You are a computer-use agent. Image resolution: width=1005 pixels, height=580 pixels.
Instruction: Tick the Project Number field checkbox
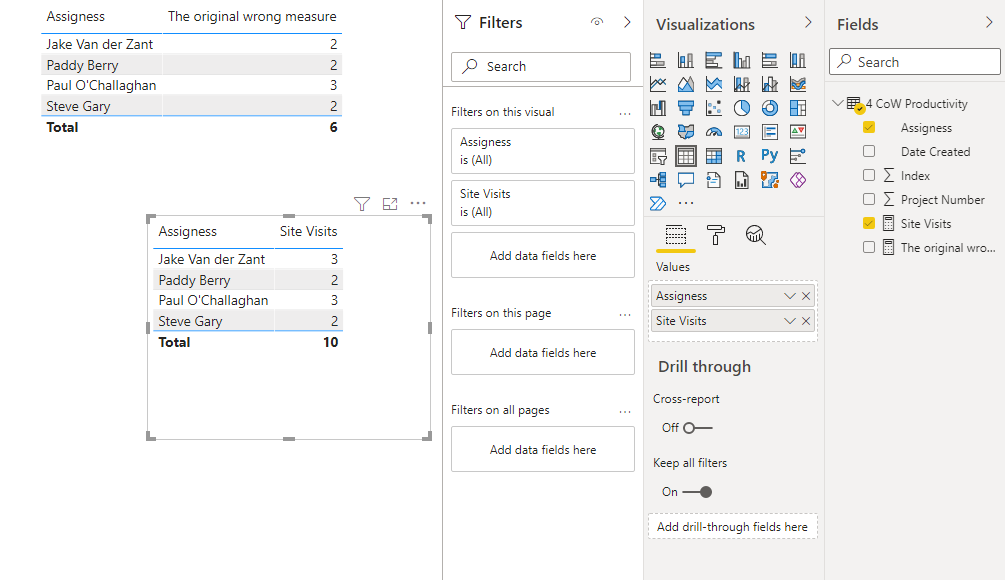[x=869, y=199]
